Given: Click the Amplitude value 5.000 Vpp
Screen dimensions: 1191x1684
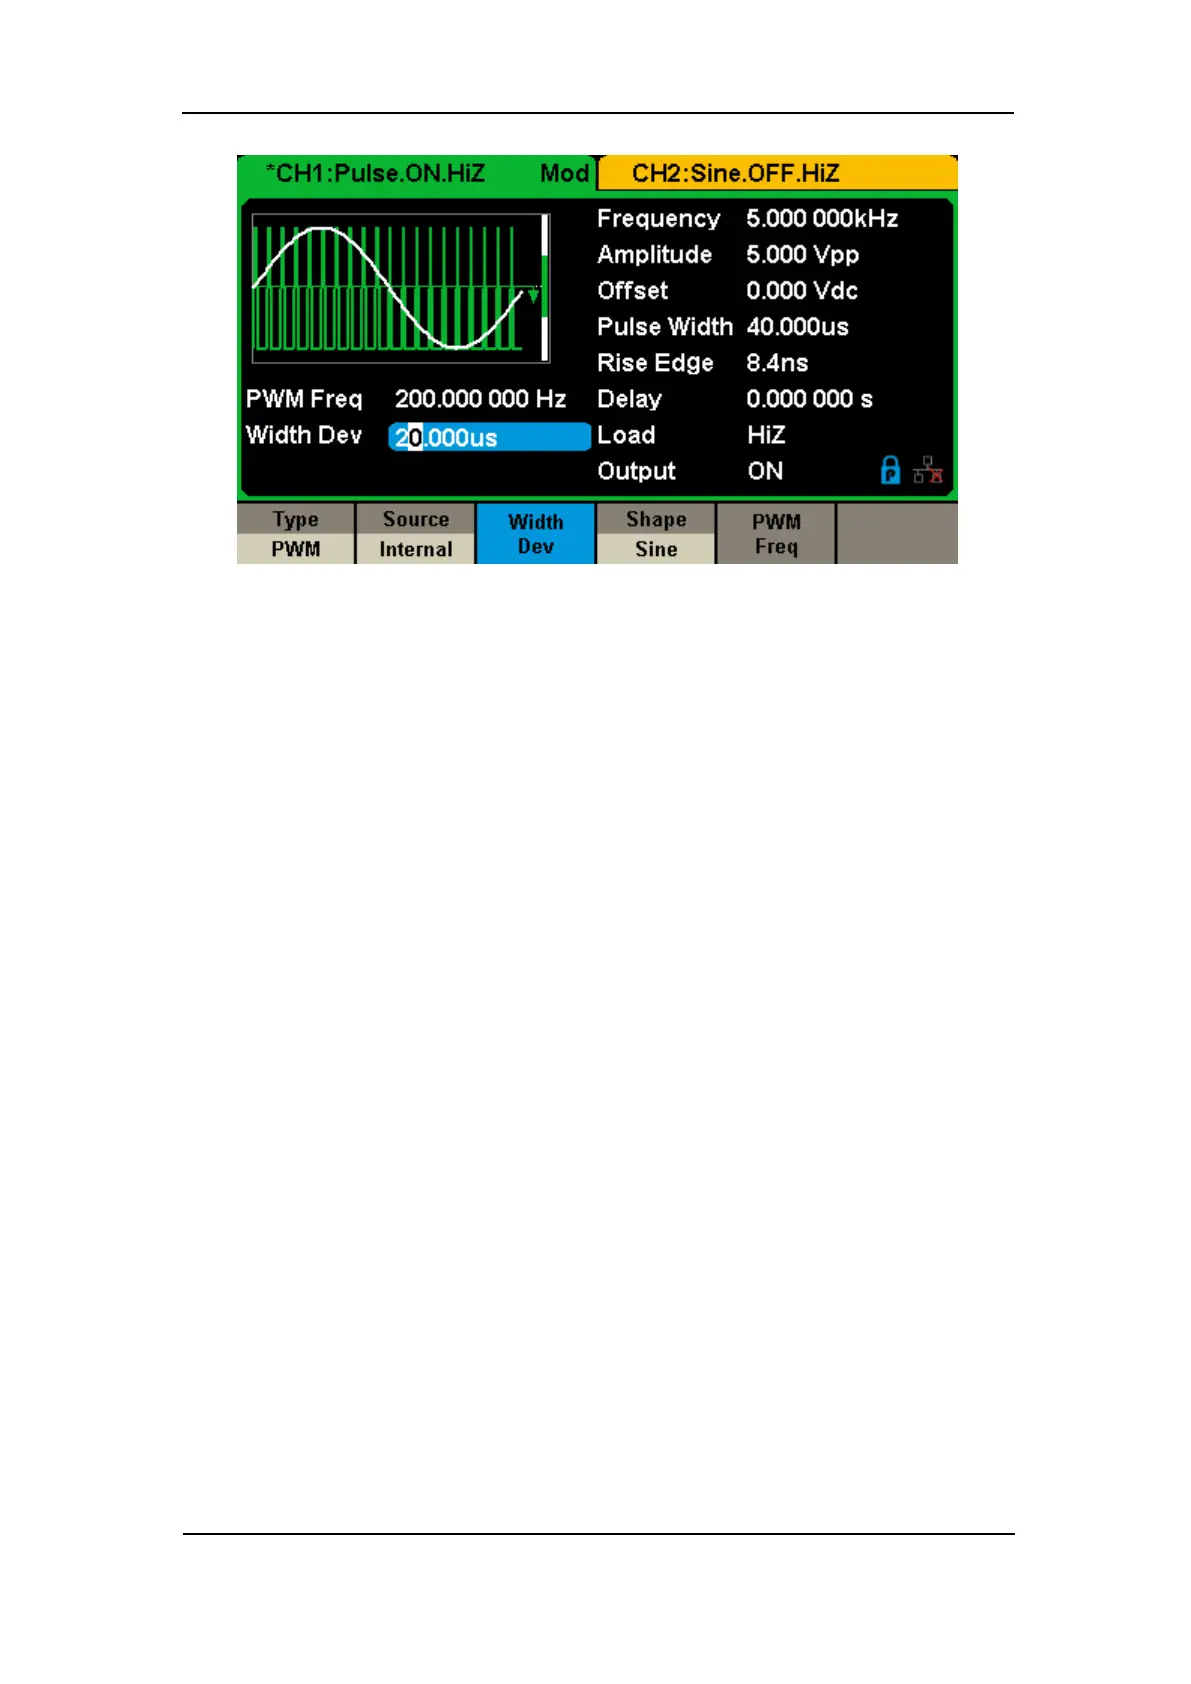Looking at the screenshot, I should 803,255.
